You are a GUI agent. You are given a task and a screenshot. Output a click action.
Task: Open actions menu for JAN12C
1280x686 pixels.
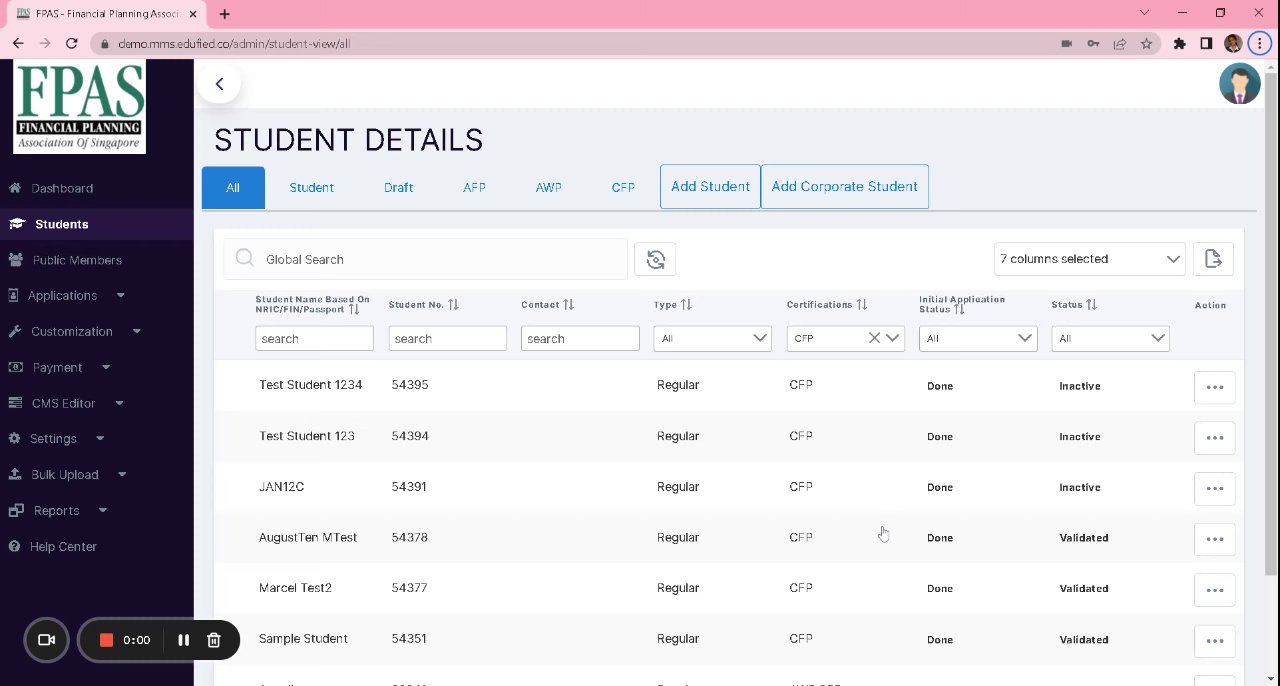1215,489
